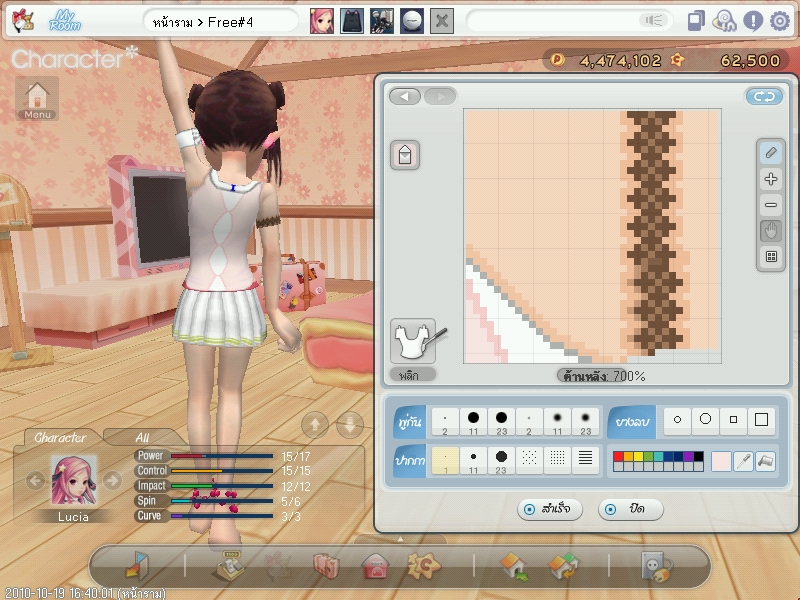Select large square eraser
Image resolution: width=800 pixels, height=600 pixels.
(x=761, y=420)
